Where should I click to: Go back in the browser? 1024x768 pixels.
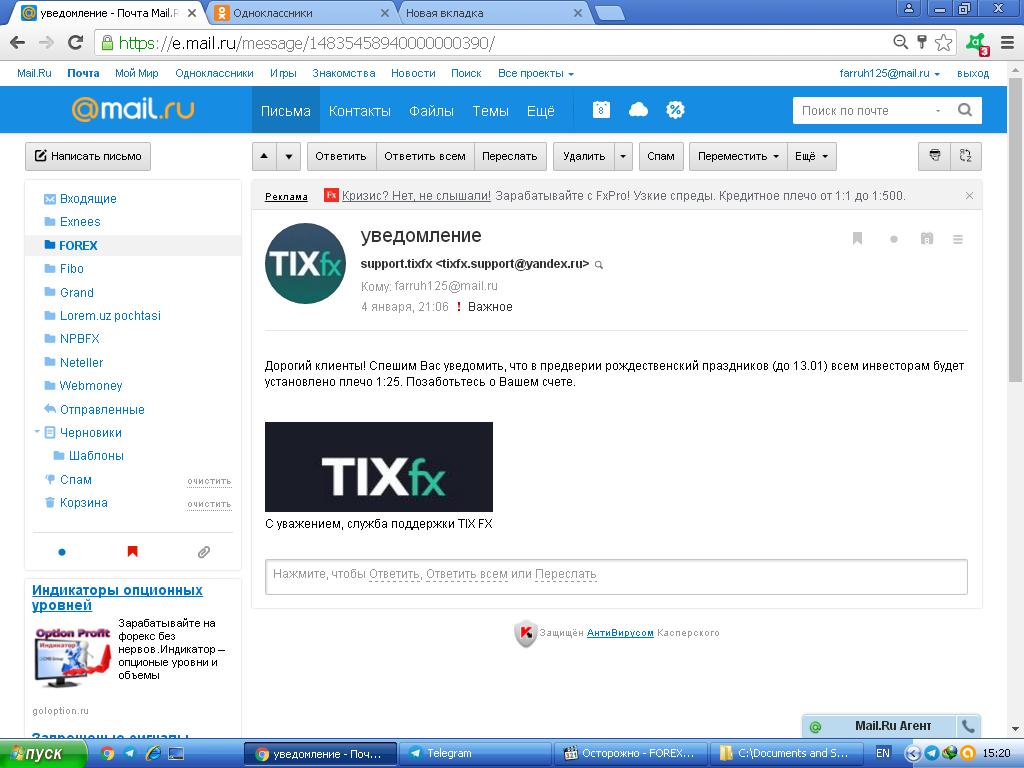pos(18,43)
